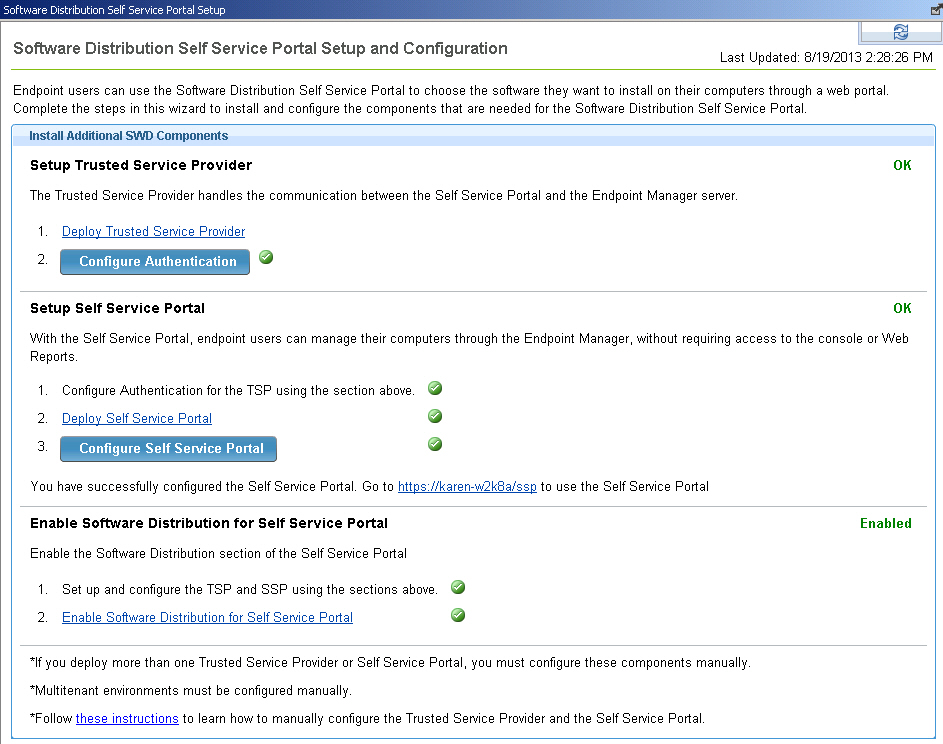Screen dimensions: 943x744
Task: Click the Last Updated timestamp text
Action: 828,57
